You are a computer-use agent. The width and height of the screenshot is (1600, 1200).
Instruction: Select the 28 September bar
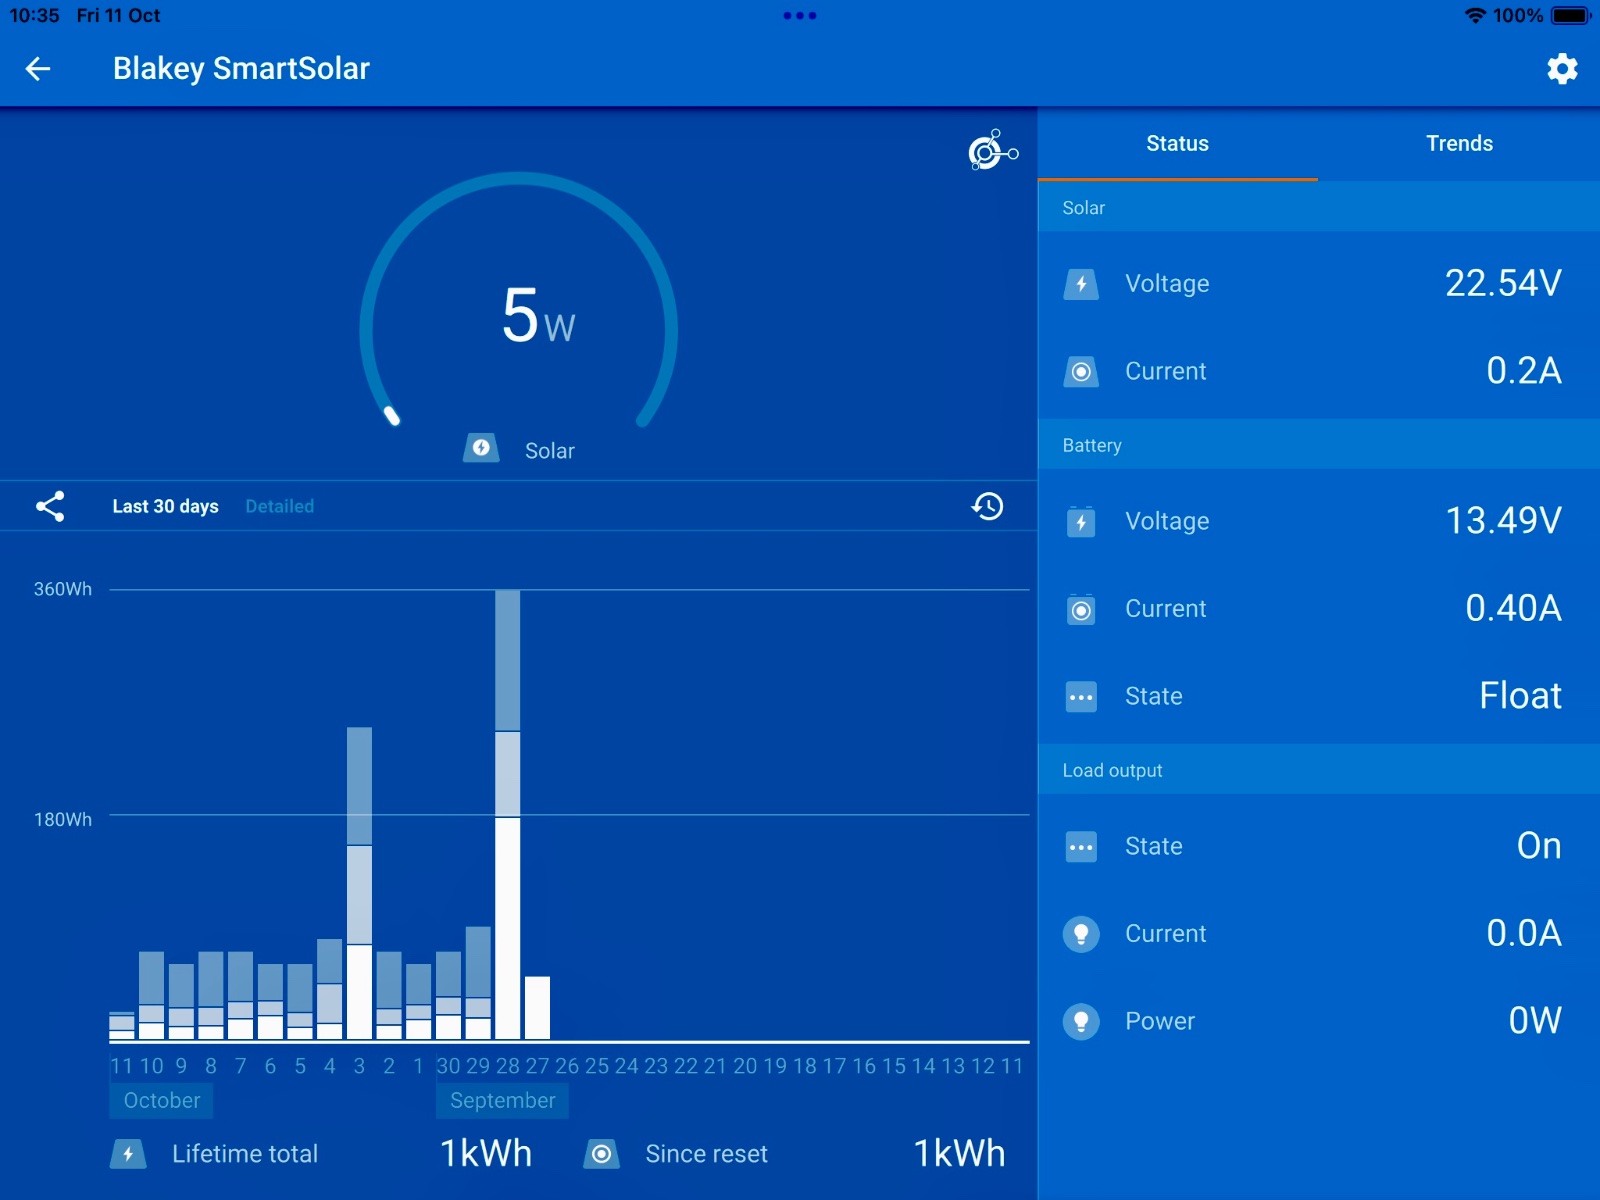click(508, 814)
